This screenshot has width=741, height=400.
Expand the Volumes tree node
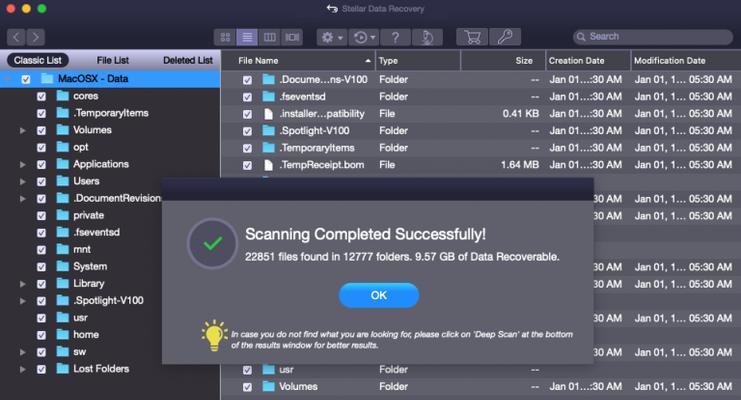(22, 130)
